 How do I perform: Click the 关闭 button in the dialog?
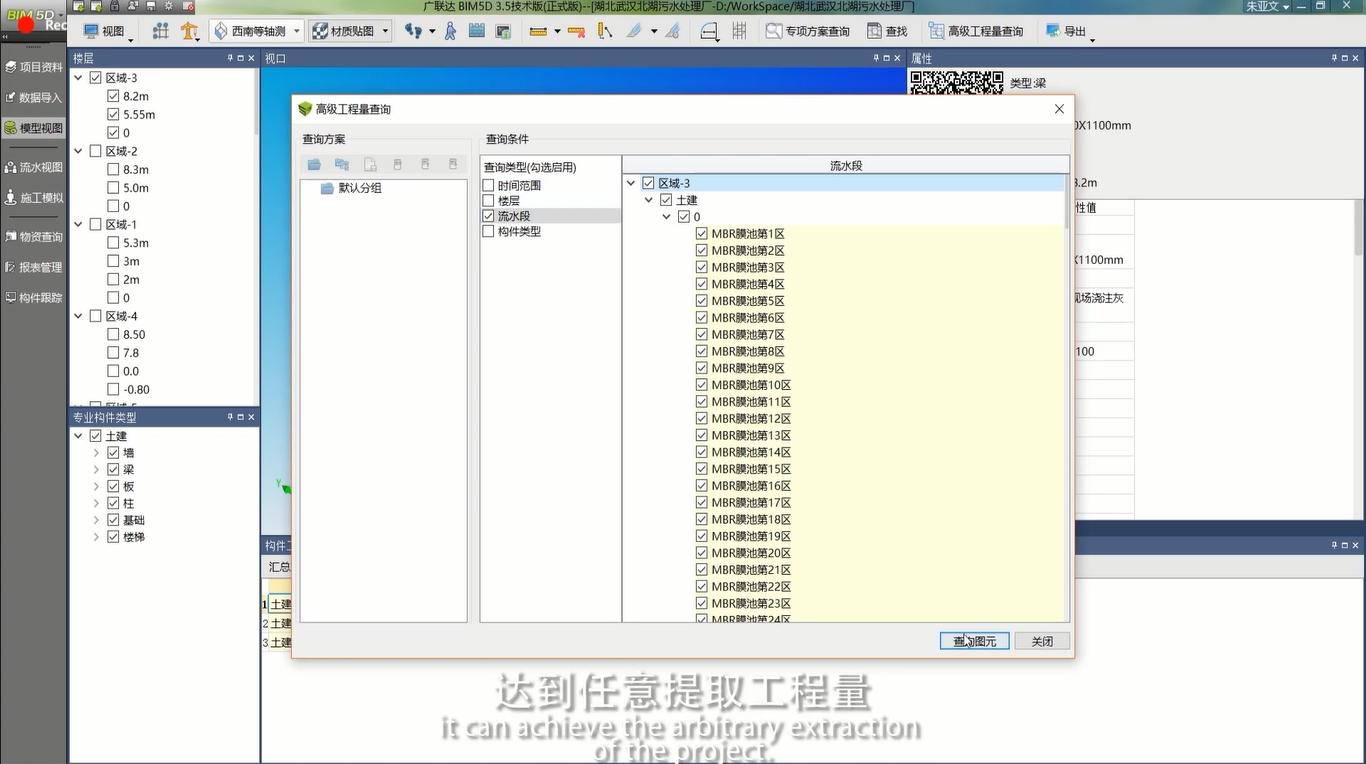pos(1042,641)
